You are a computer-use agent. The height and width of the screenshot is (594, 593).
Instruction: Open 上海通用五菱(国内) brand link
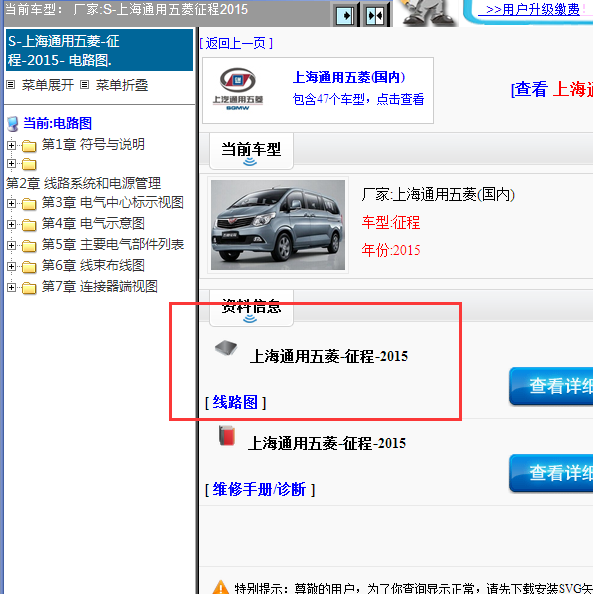coord(349,77)
